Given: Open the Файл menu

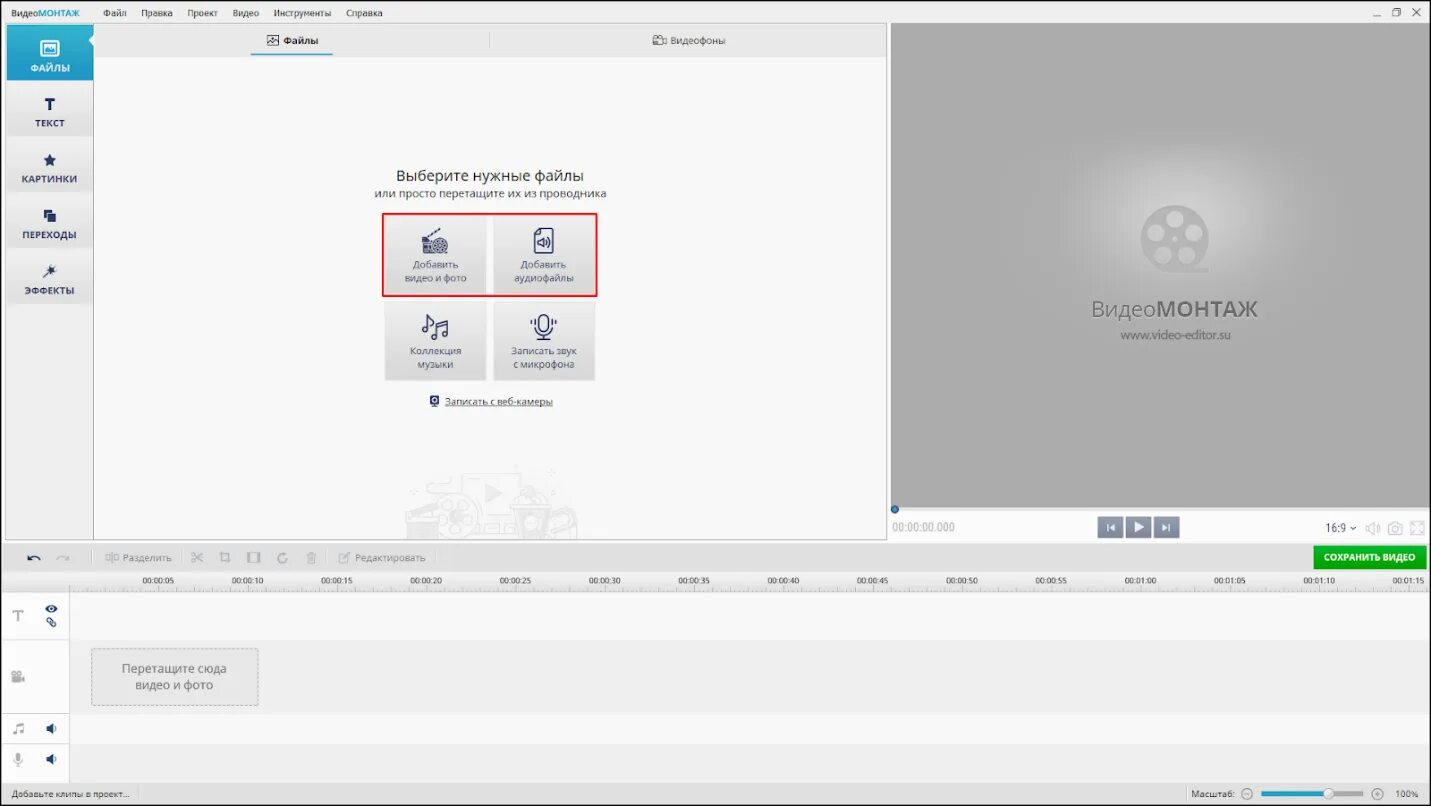Looking at the screenshot, I should (x=115, y=13).
